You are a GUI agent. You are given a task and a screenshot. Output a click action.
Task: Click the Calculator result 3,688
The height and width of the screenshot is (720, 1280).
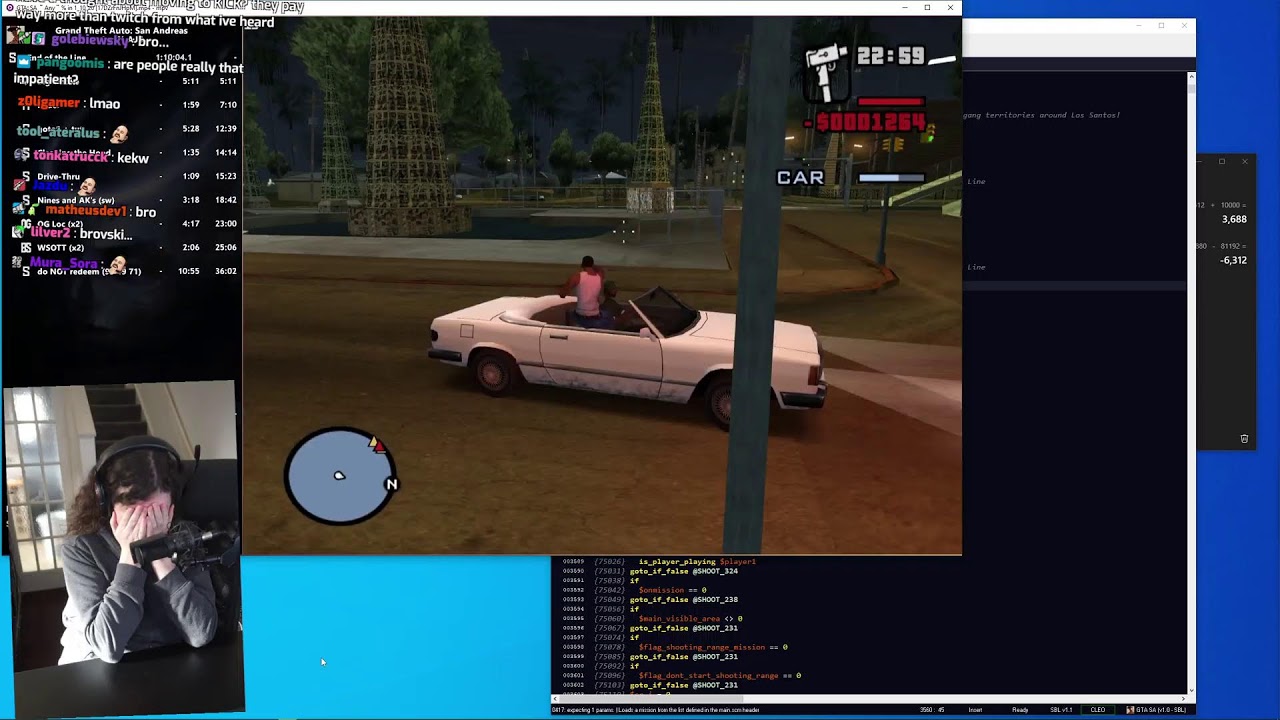(x=1234, y=219)
